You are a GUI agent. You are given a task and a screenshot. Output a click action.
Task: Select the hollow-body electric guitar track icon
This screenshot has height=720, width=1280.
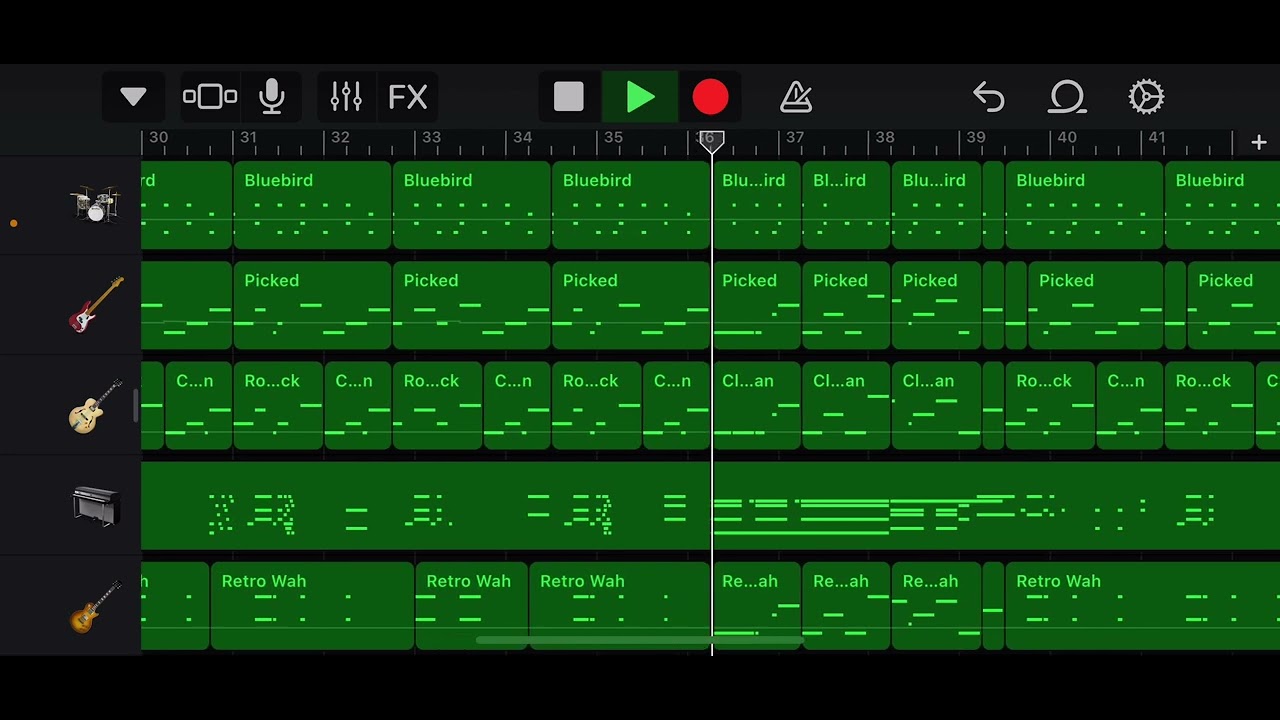96,406
